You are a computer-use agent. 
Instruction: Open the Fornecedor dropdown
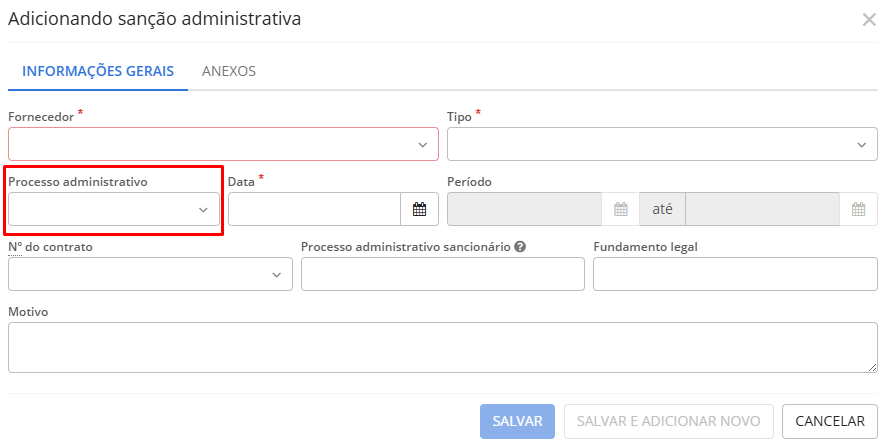223,144
